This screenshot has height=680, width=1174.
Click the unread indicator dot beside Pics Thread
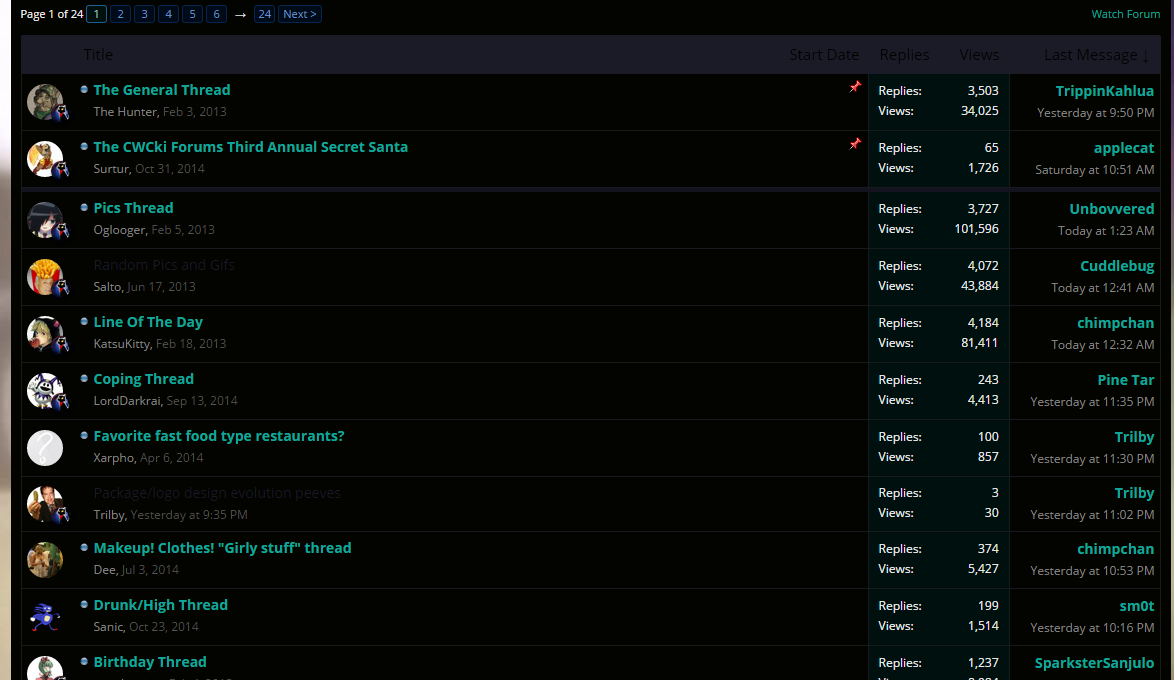tap(84, 207)
